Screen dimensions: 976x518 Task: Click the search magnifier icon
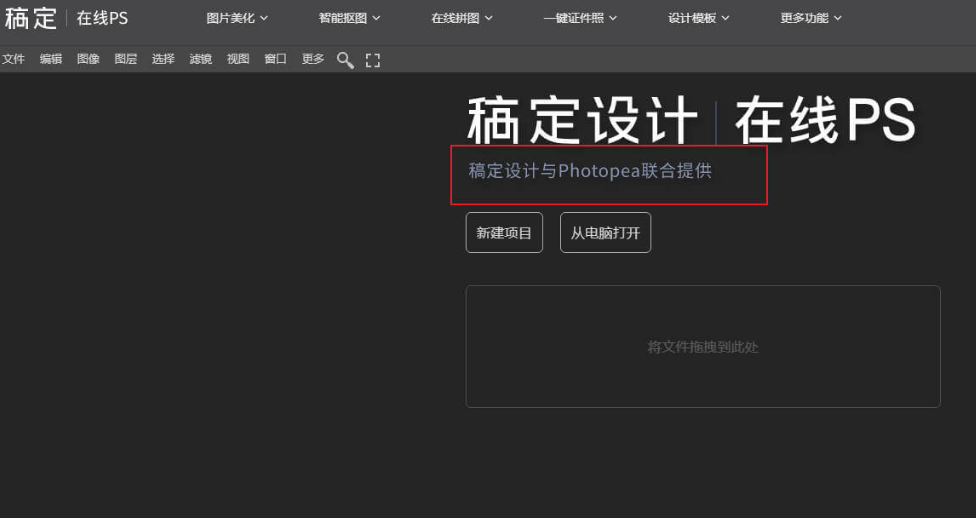345,60
